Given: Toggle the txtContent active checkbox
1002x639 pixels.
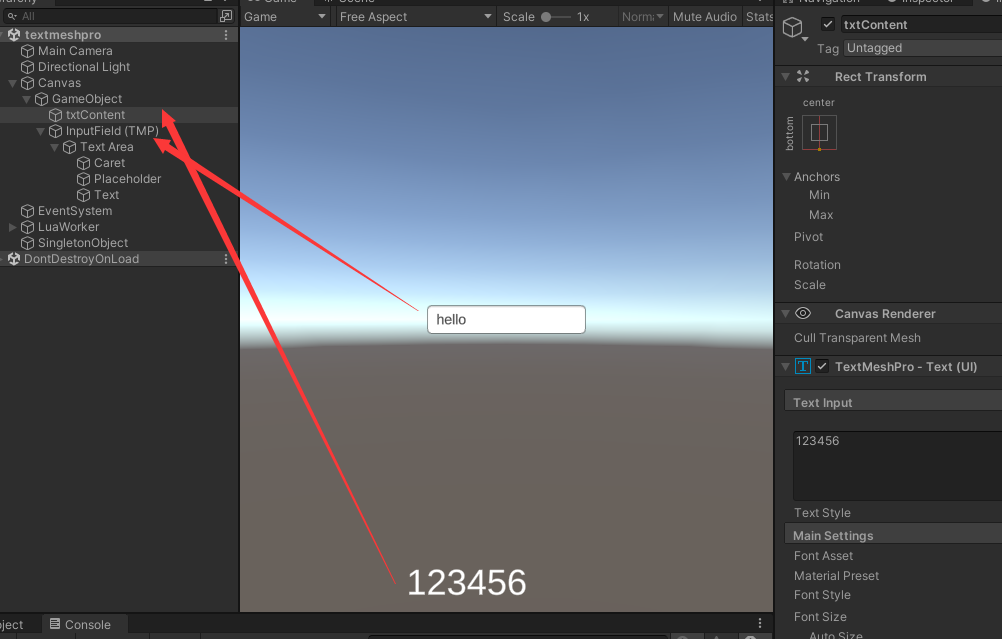Looking at the screenshot, I should [x=828, y=25].
